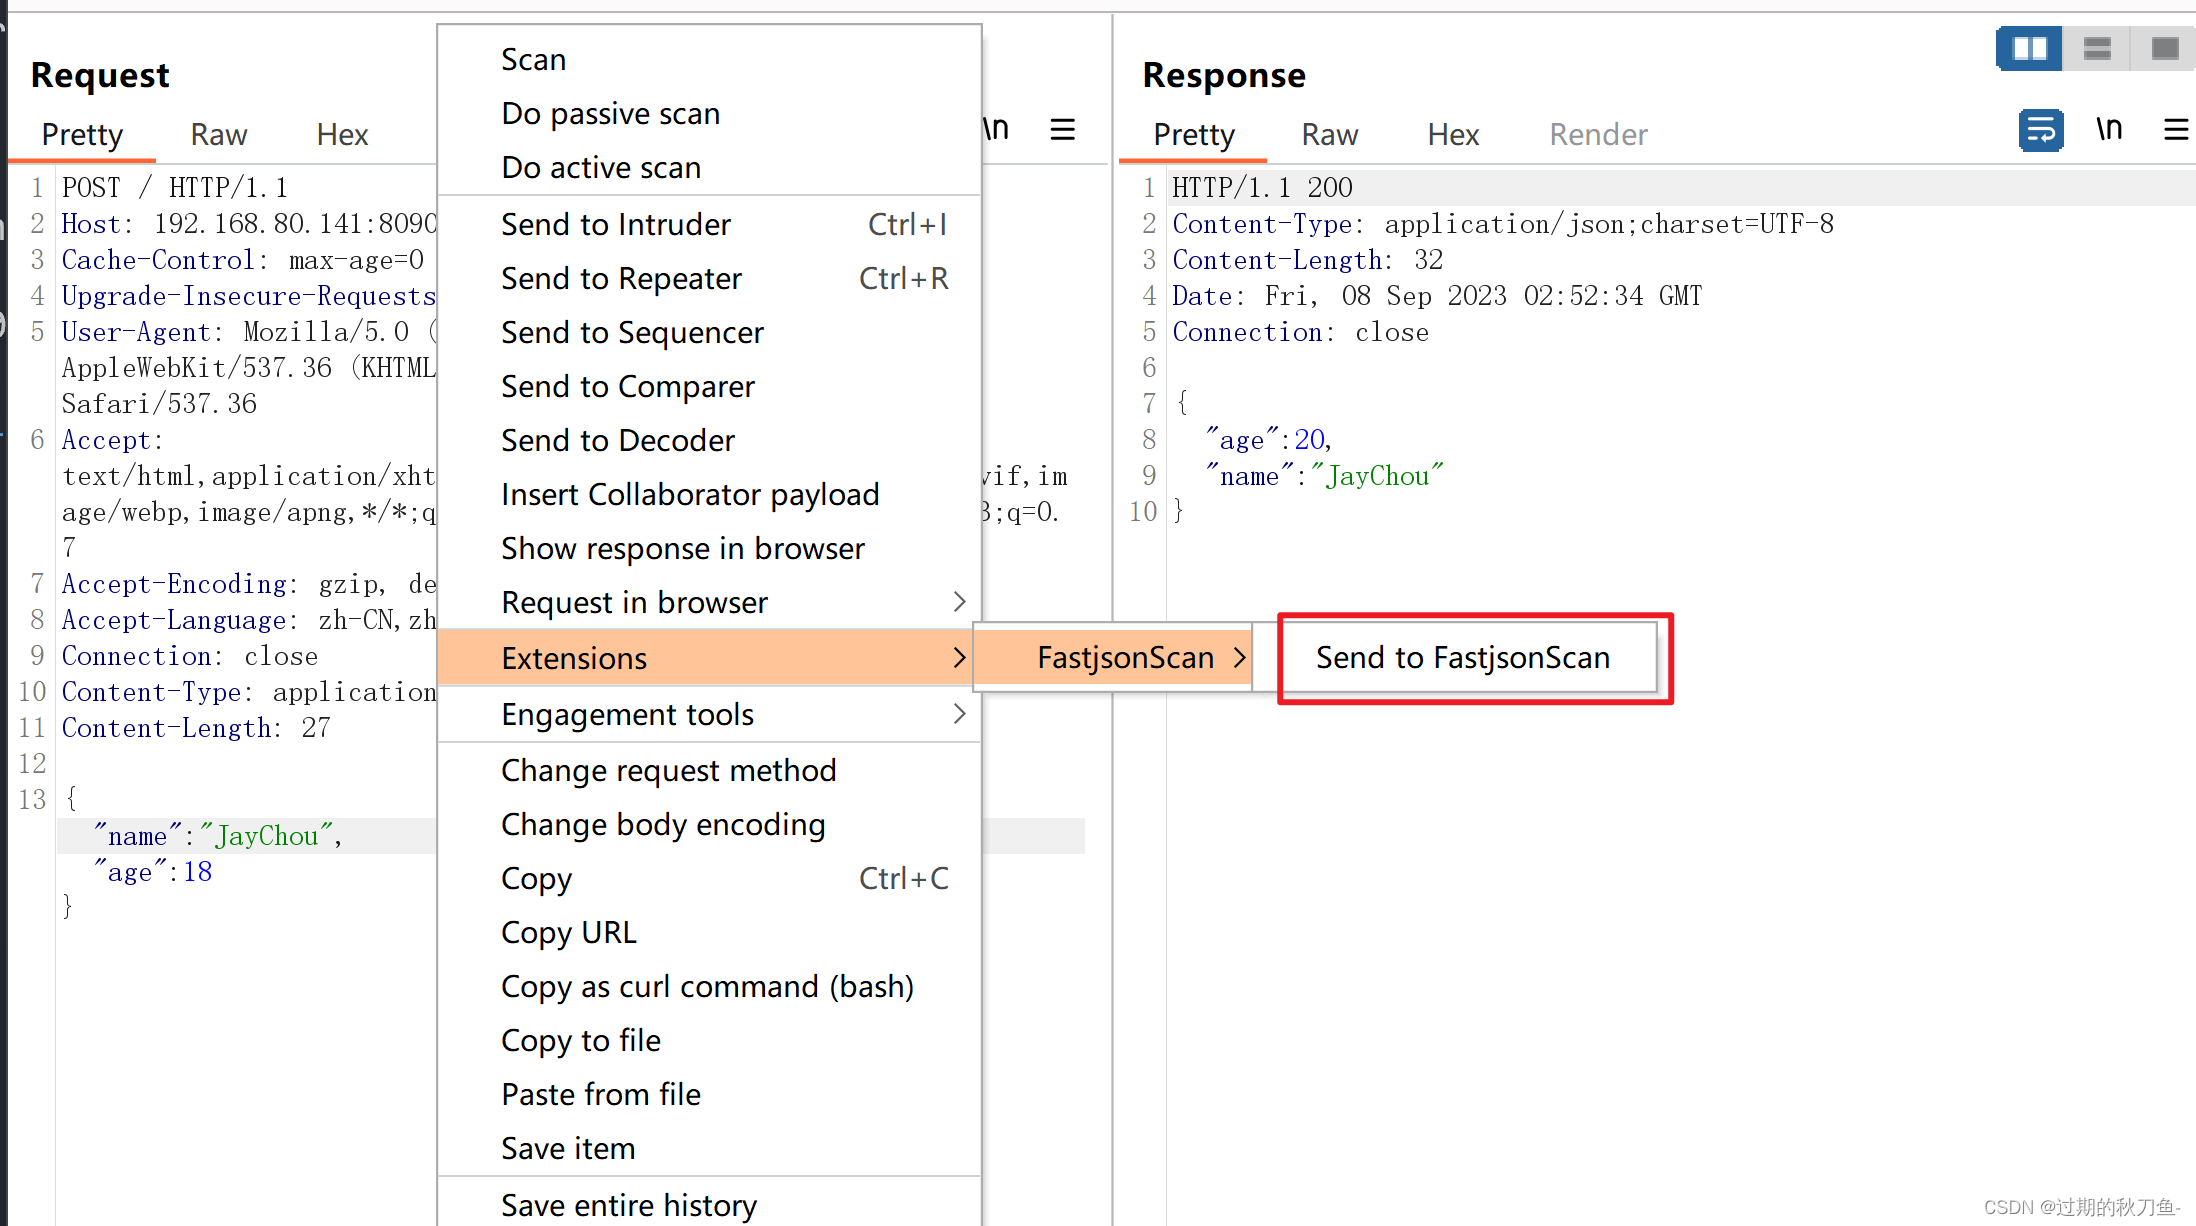This screenshot has height=1226, width=2196.
Task: Toggle Request non-printable characters \n icon
Action: [x=995, y=129]
